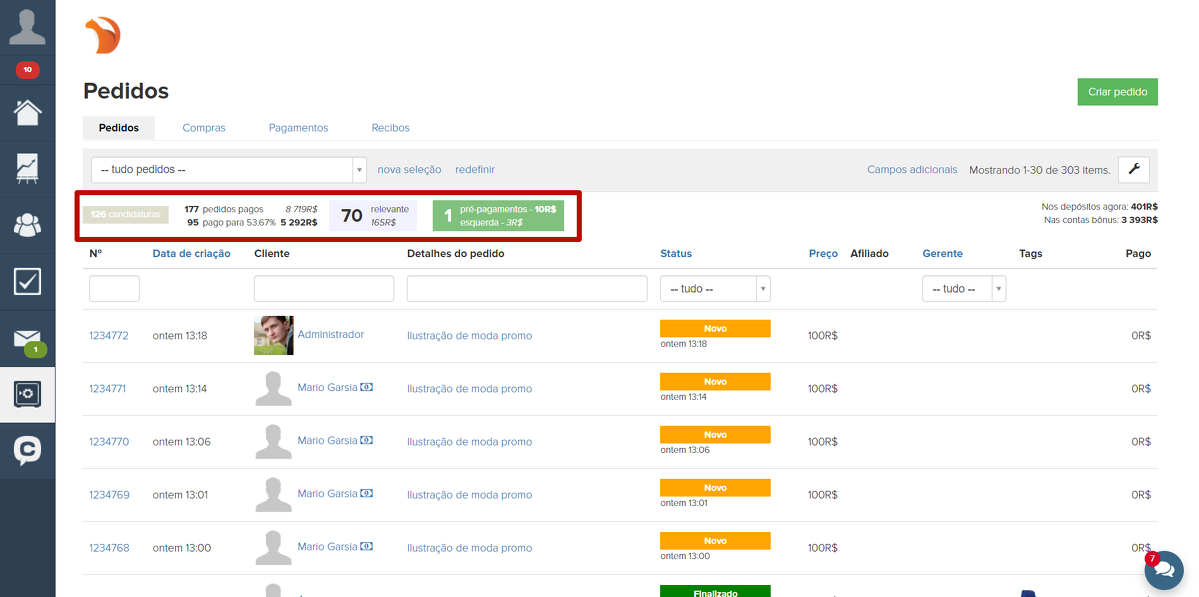Switch to the Compras tab

coord(204,128)
